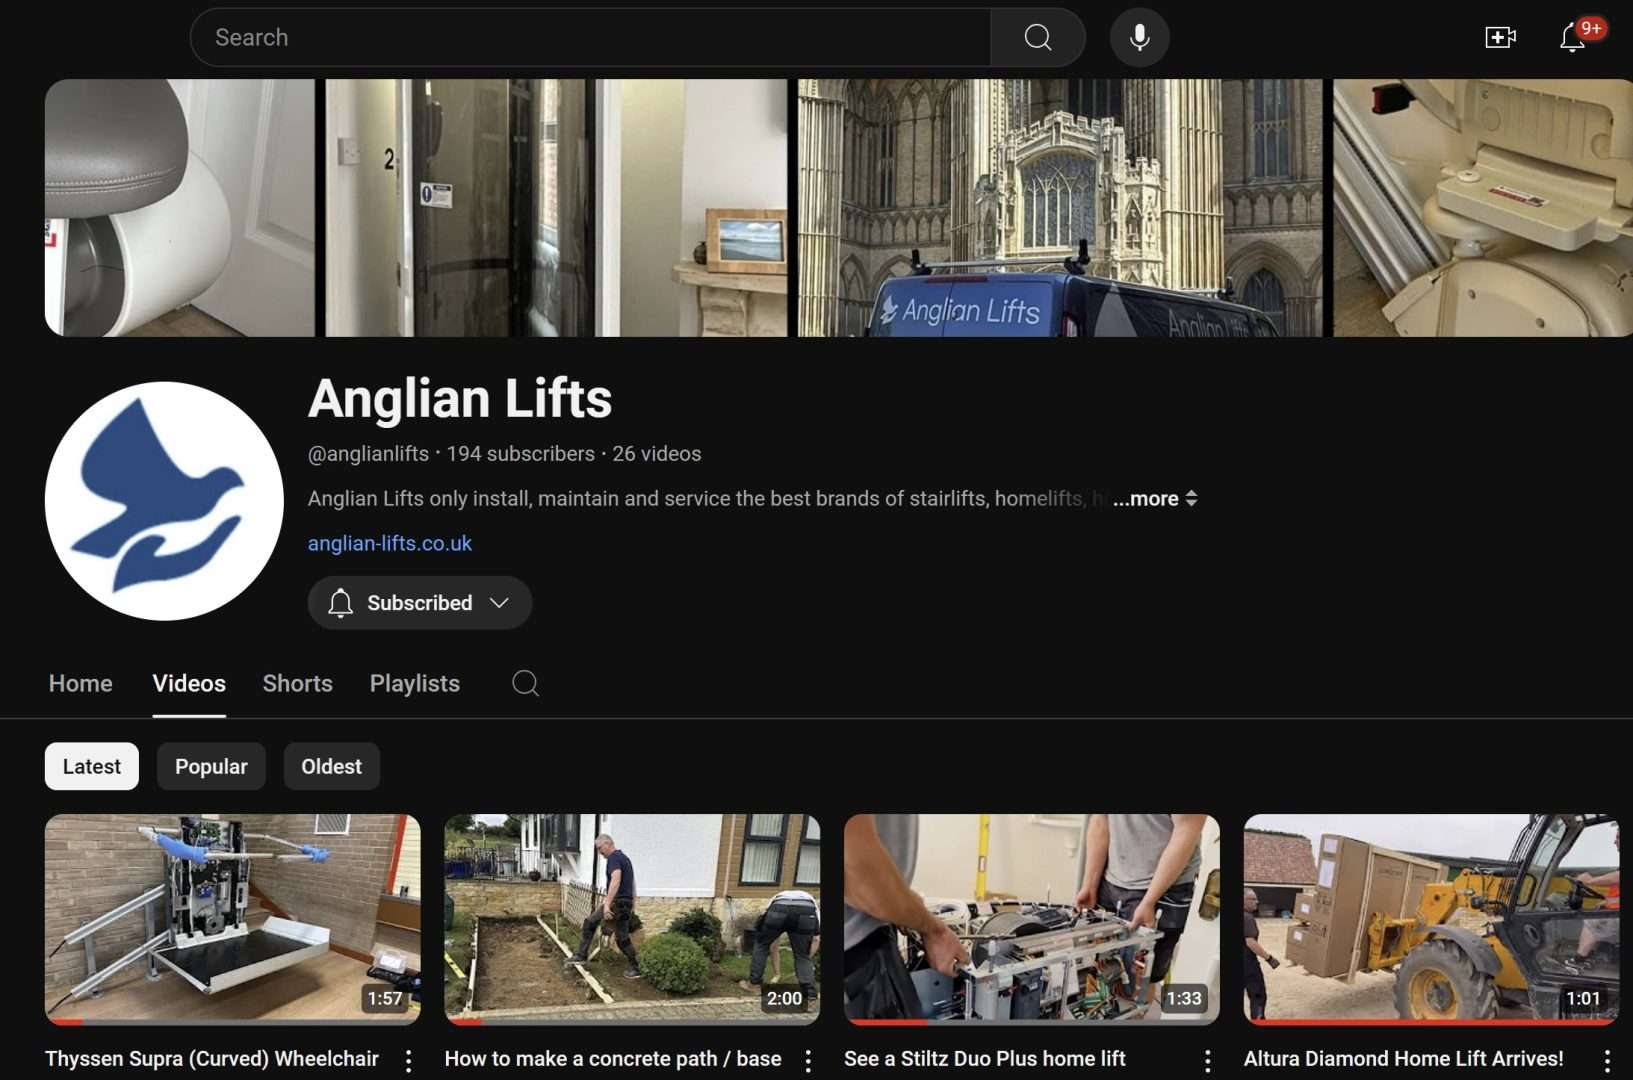Select the Videos tab
Viewport: 1633px width, 1080px height.
pyautogui.click(x=189, y=684)
